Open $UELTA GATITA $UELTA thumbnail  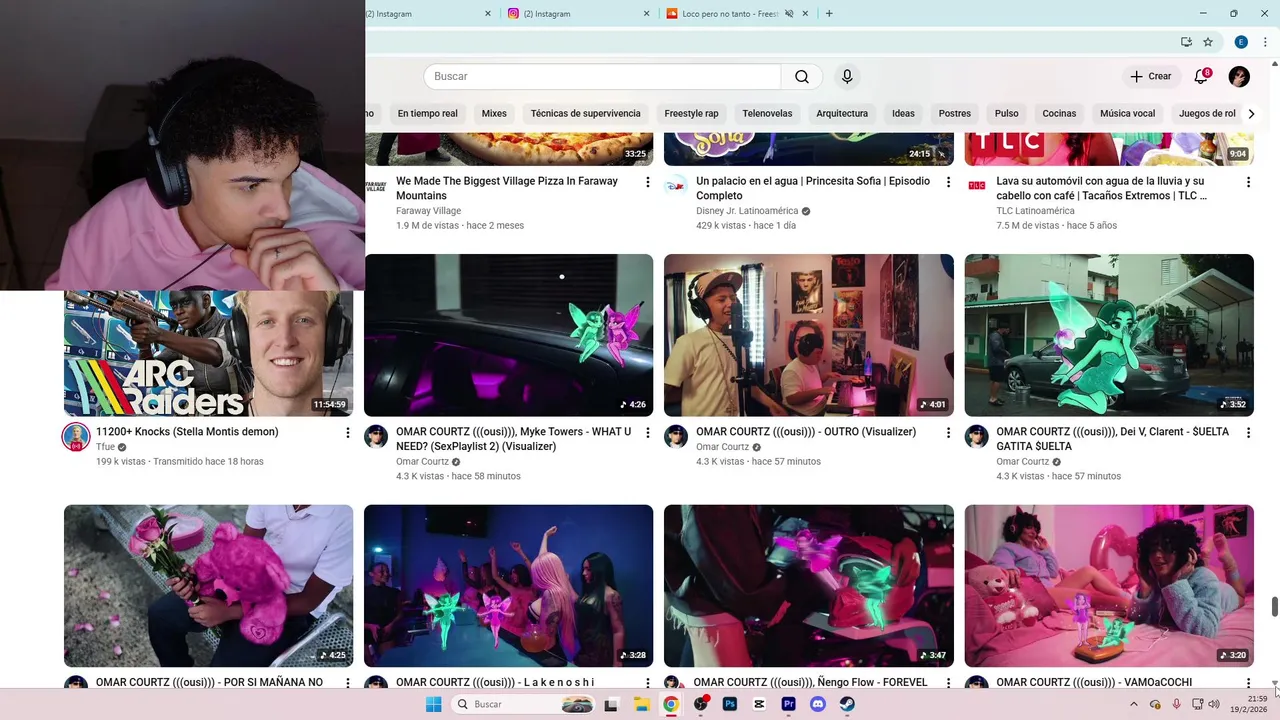coord(1109,335)
